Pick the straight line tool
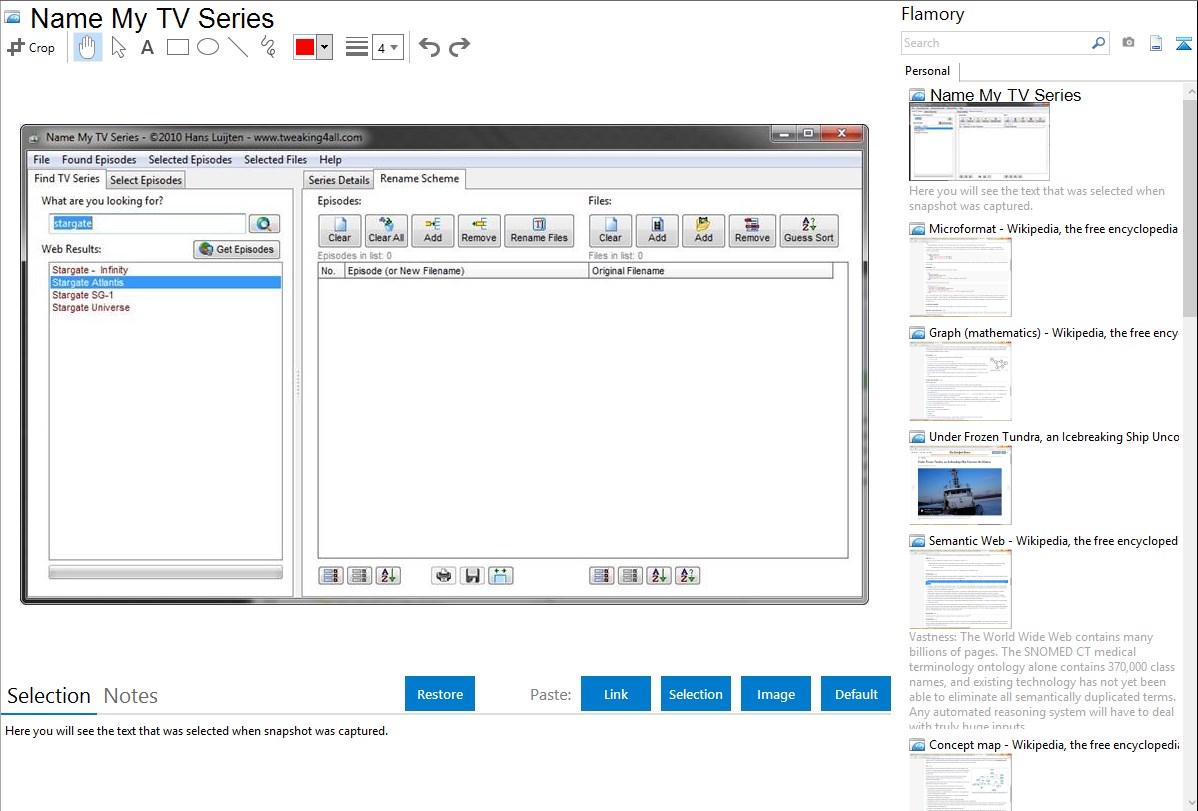Screen dimensions: 1198x811 click(238, 47)
